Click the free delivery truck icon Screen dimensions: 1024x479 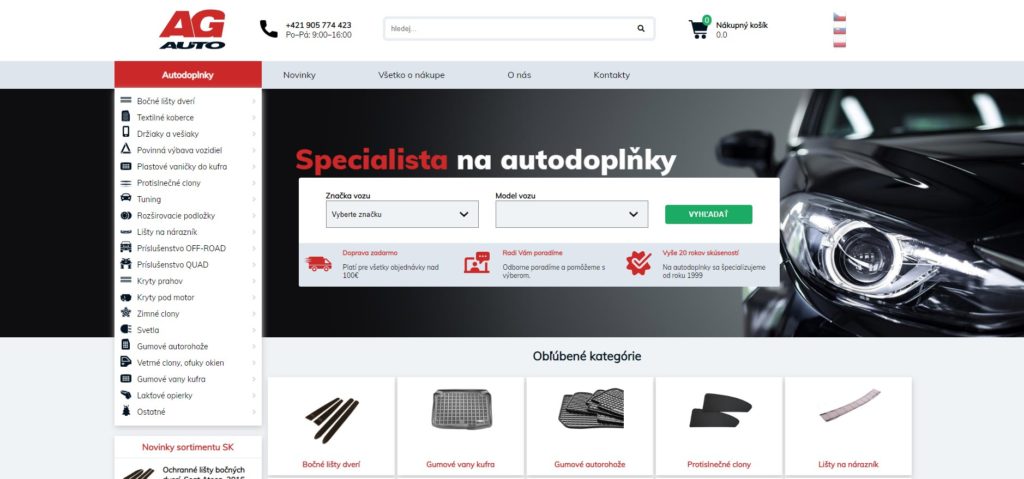click(x=318, y=263)
